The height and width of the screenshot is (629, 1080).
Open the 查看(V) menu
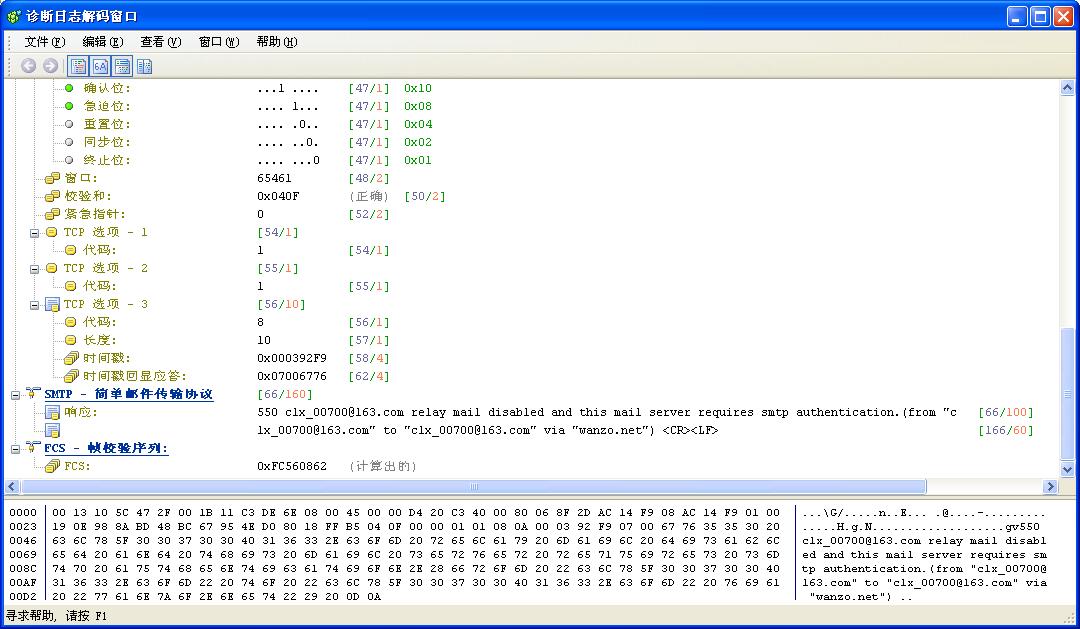[160, 42]
